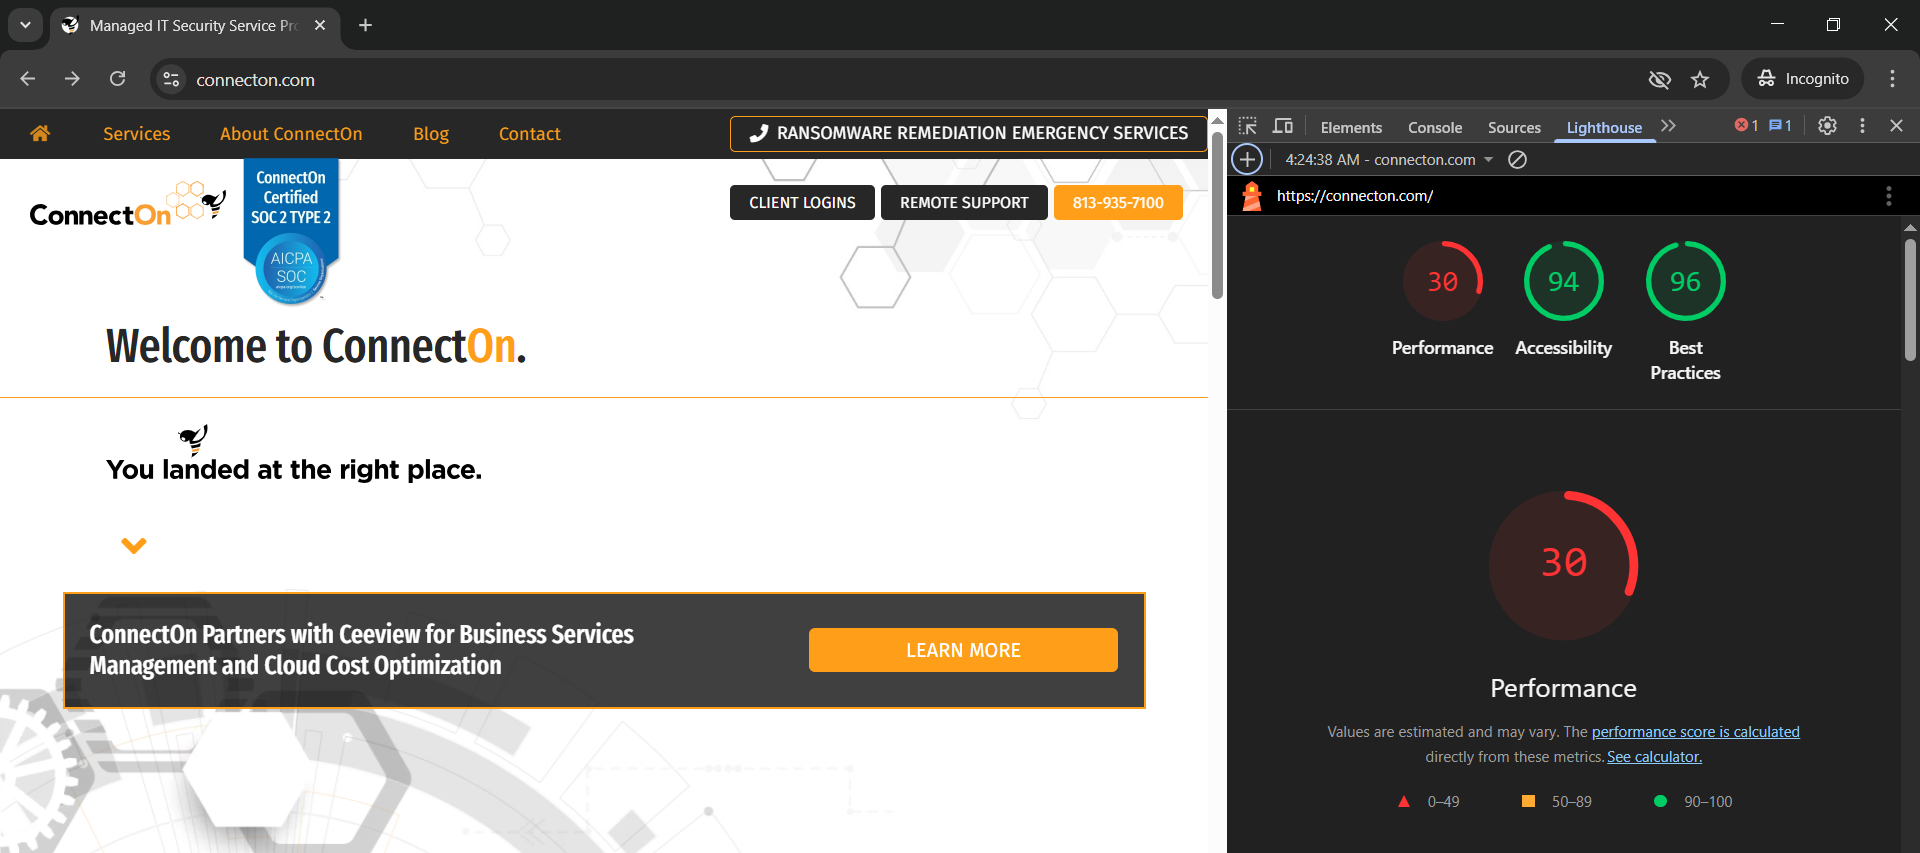Start a new Lighthouse report with plus icon
This screenshot has width=1920, height=853.
pos(1247,159)
